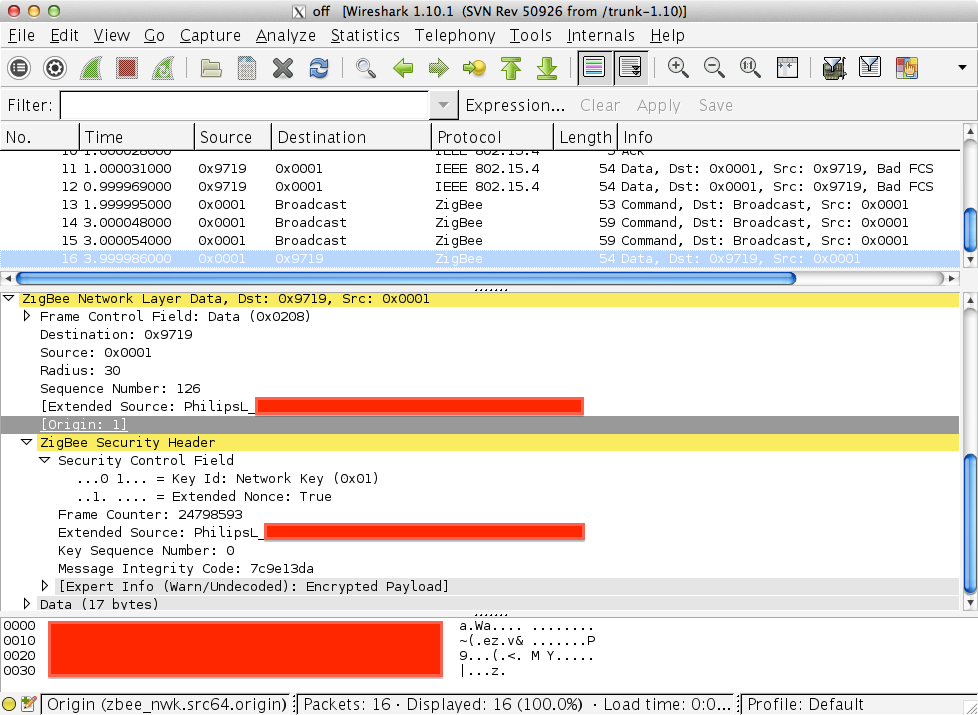Click the packet list vertical scrollbar thumb
978x715 pixels.
(970, 230)
